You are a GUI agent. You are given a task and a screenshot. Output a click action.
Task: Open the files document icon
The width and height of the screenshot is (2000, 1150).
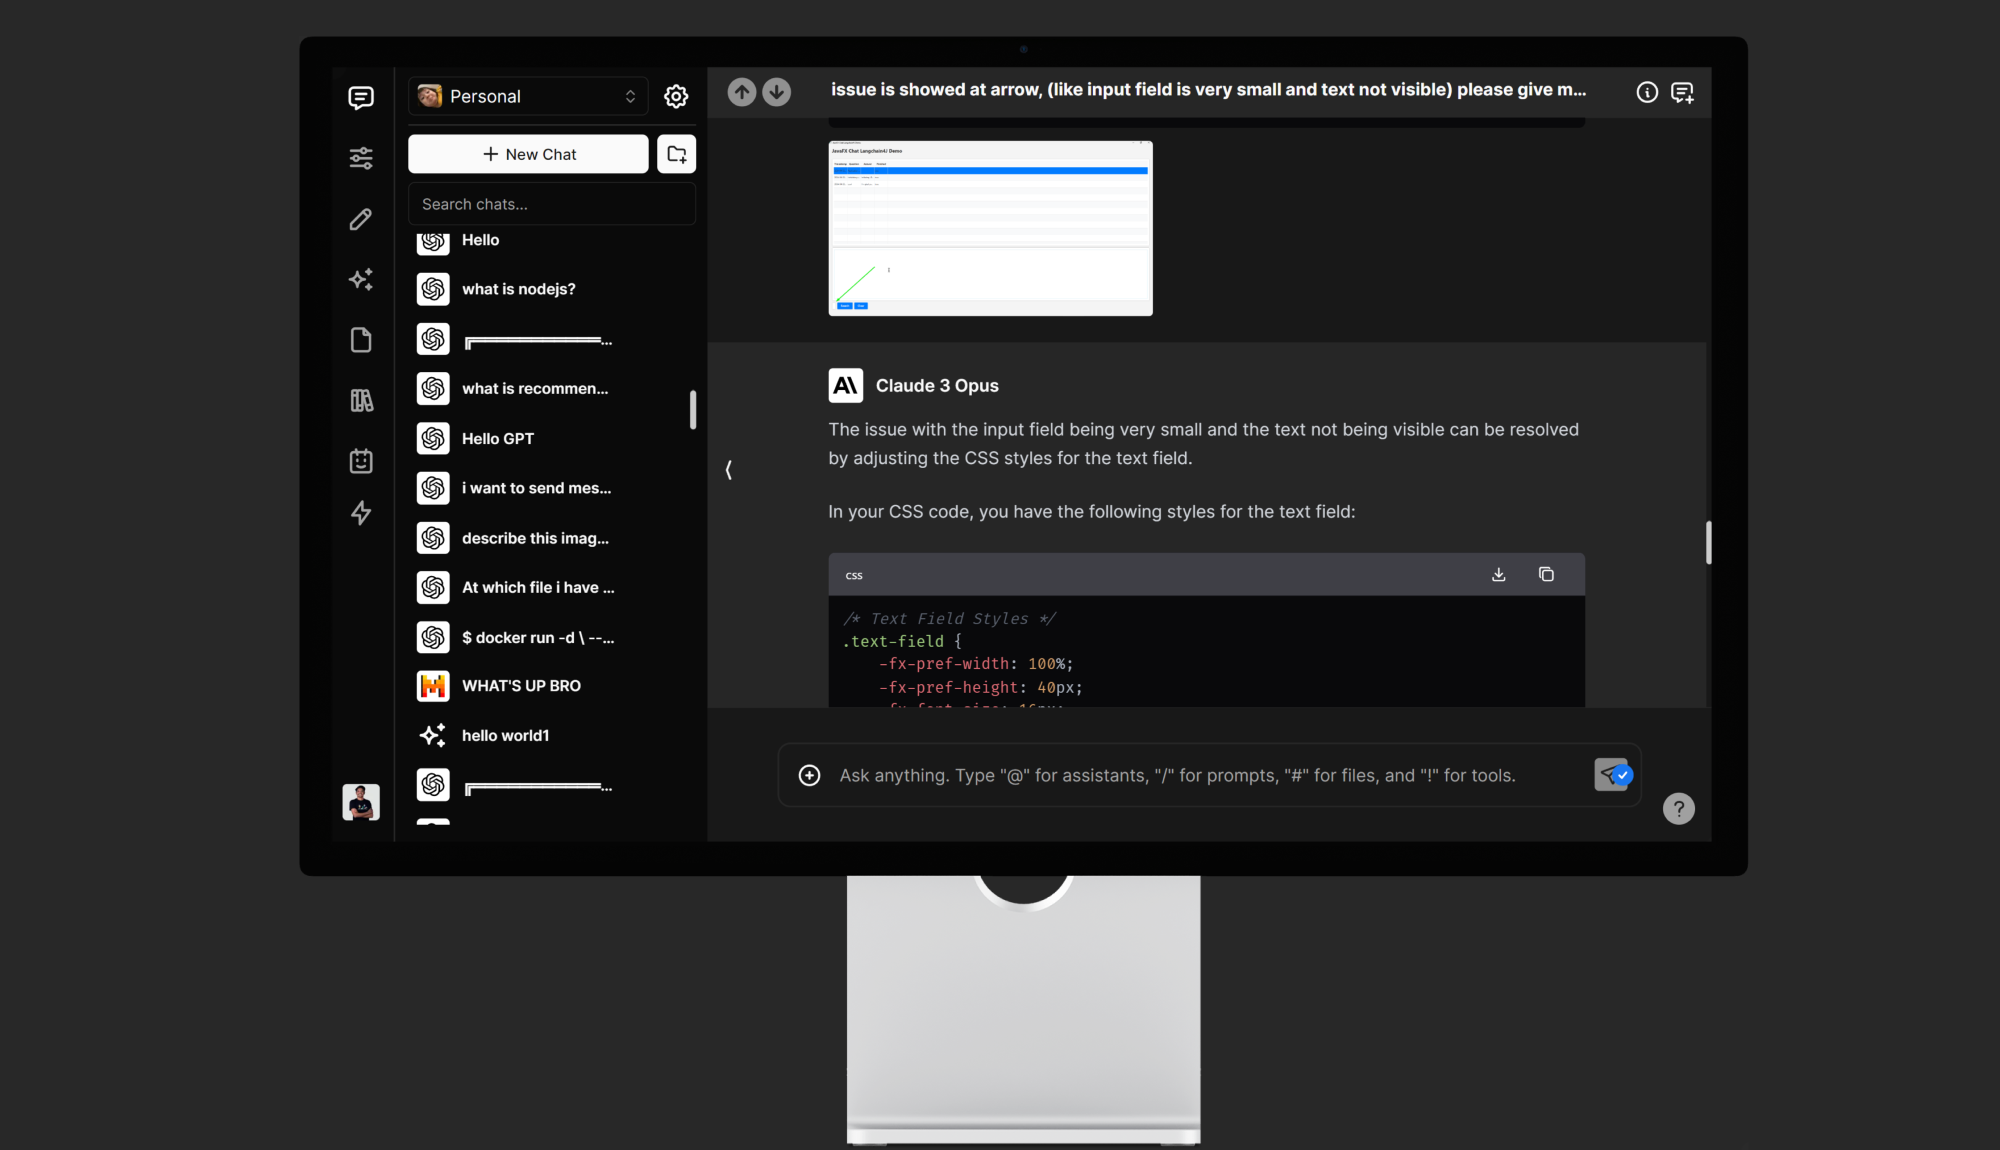[361, 340]
